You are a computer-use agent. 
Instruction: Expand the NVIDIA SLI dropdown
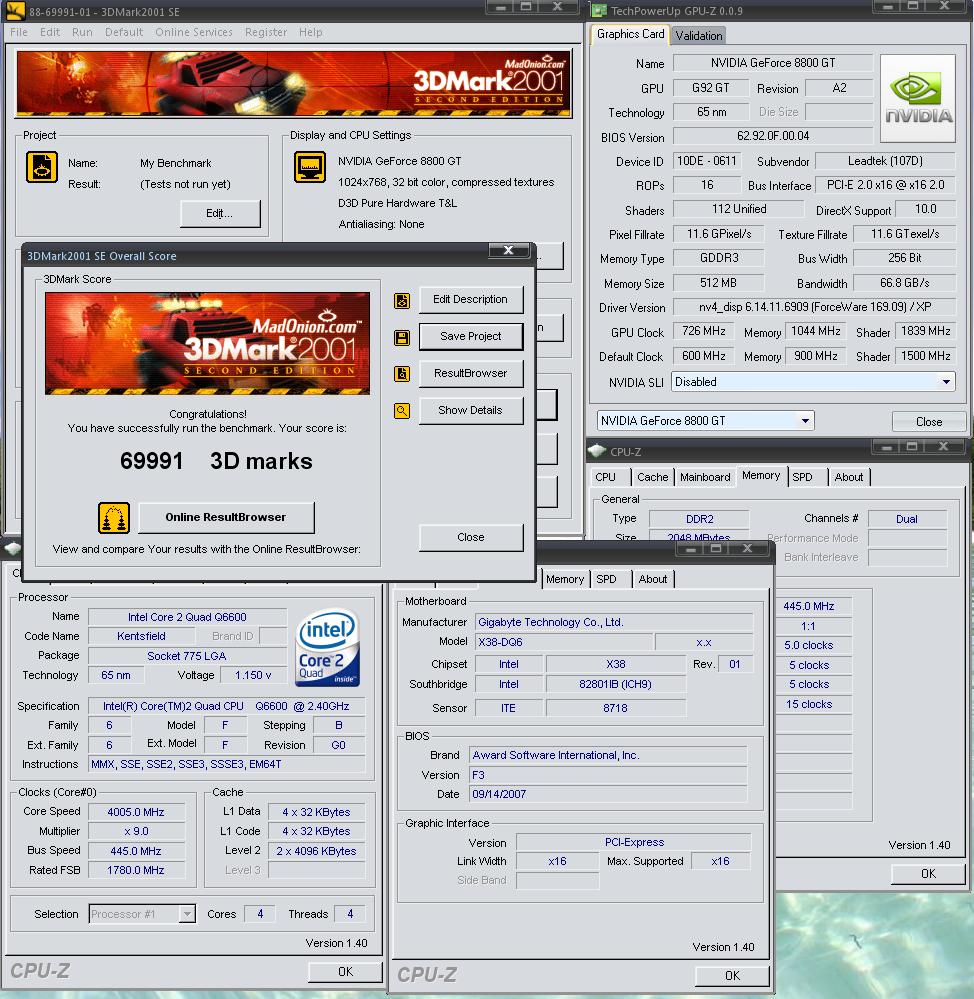[x=946, y=382]
